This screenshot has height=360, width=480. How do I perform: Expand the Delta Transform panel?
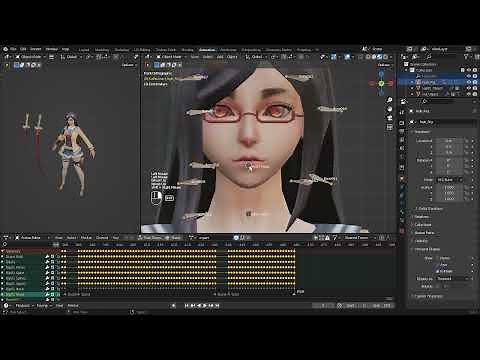[431, 209]
